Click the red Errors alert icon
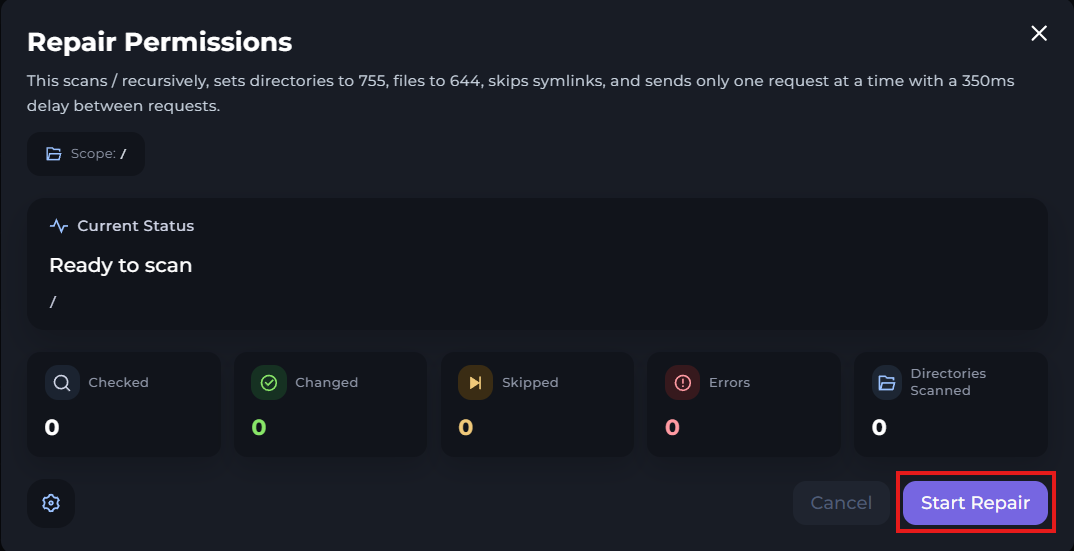 click(682, 382)
